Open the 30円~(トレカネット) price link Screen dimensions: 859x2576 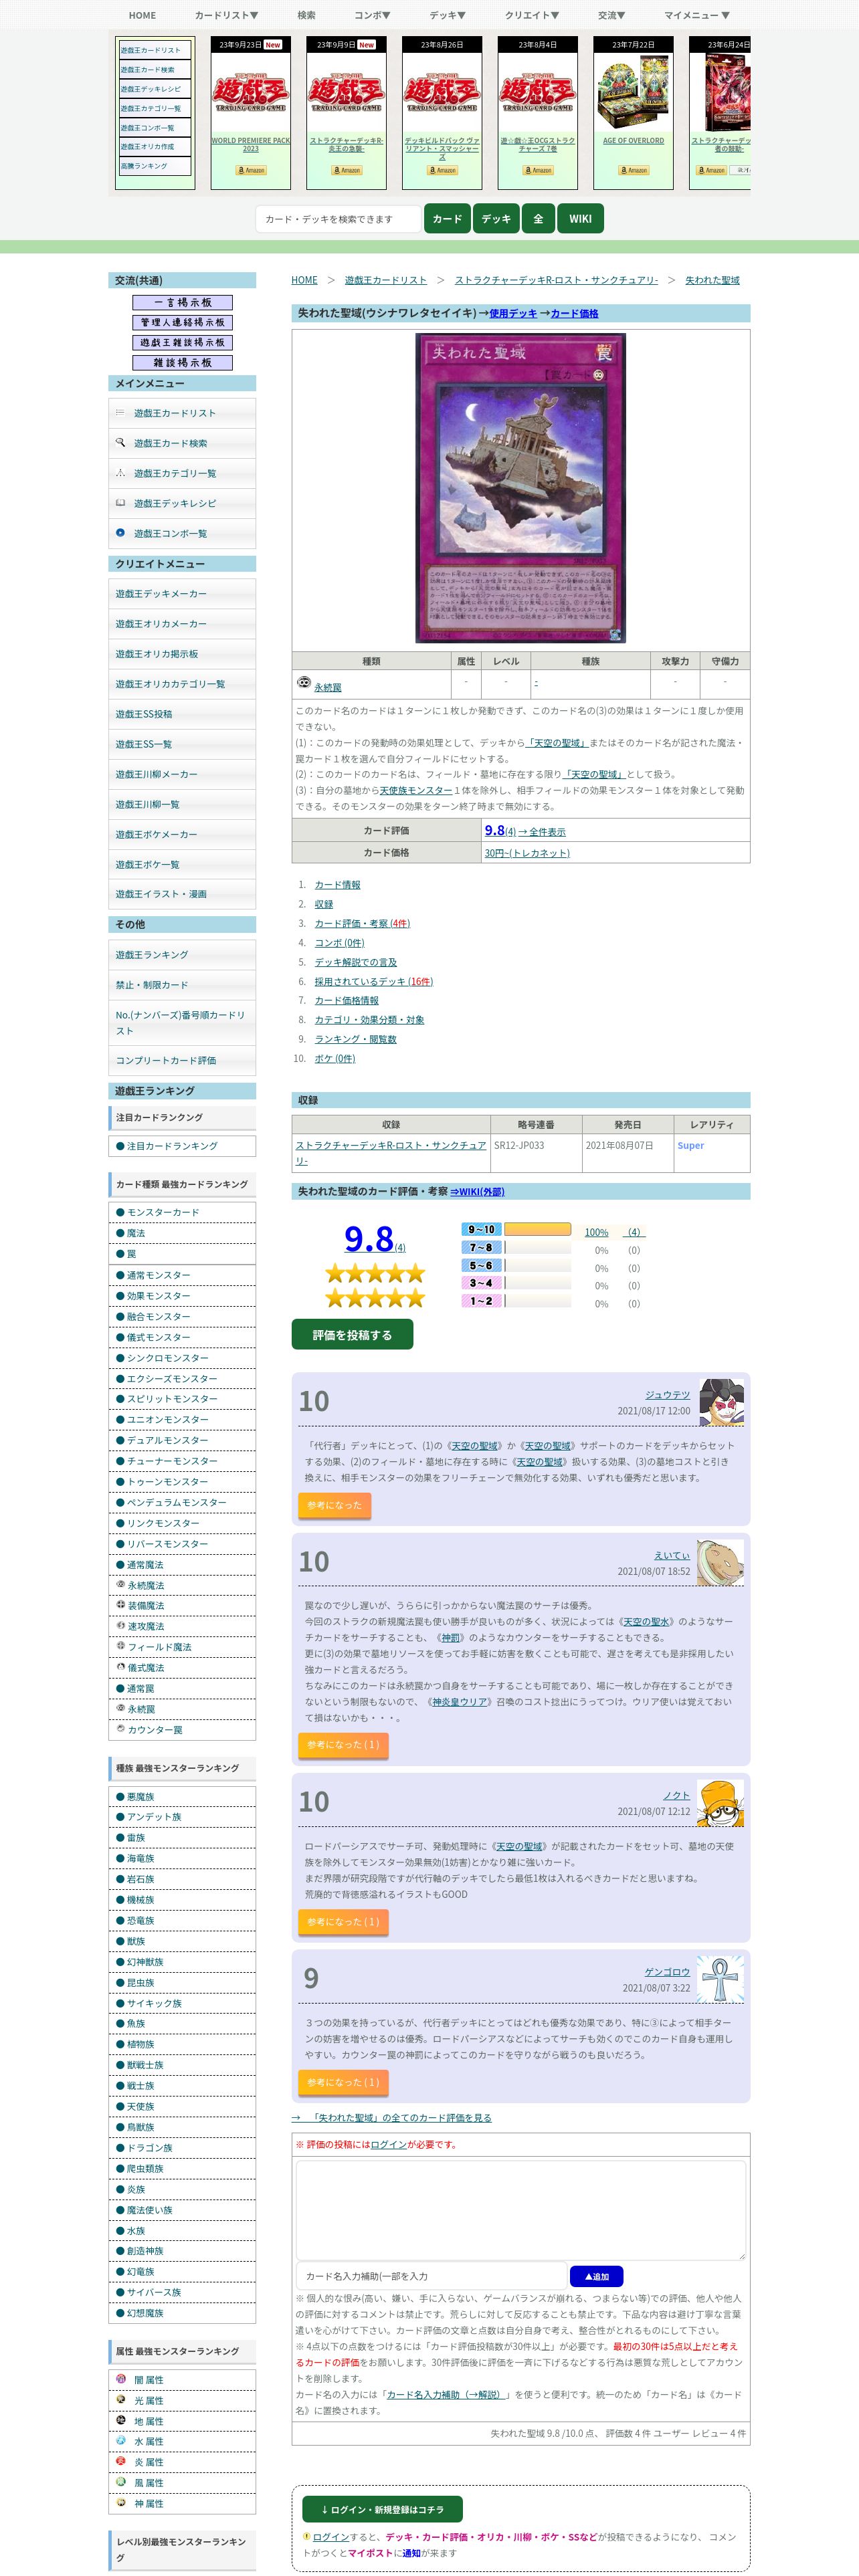click(x=527, y=853)
